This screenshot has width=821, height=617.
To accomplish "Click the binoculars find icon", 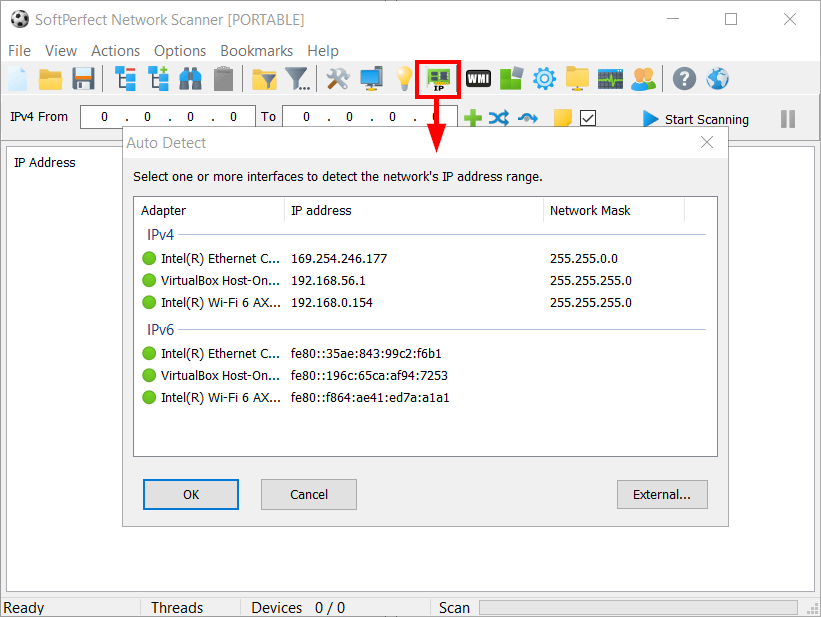I will 190,79.
